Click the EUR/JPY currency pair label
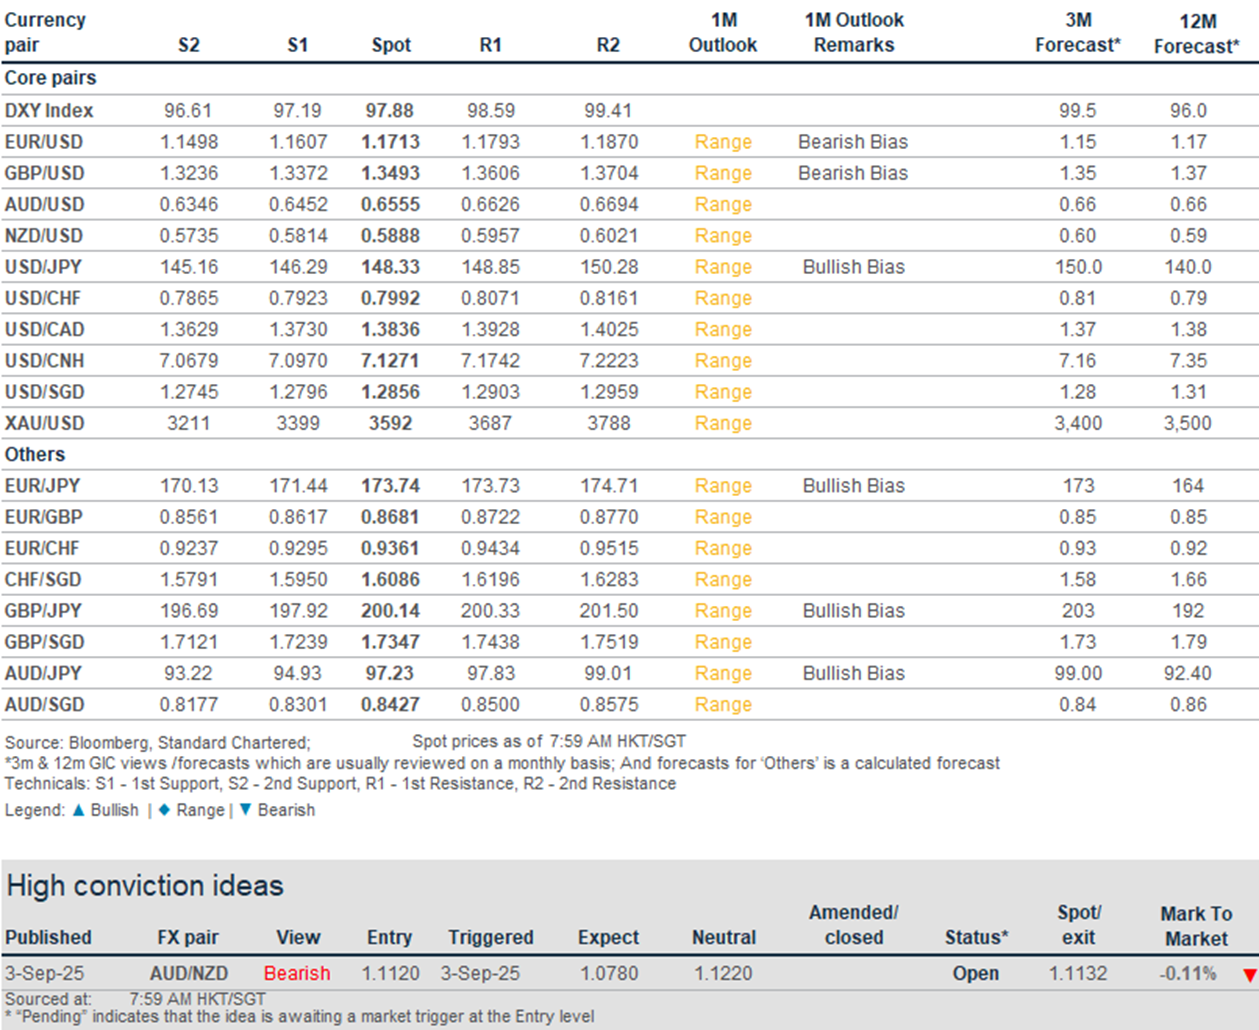 click(x=43, y=486)
